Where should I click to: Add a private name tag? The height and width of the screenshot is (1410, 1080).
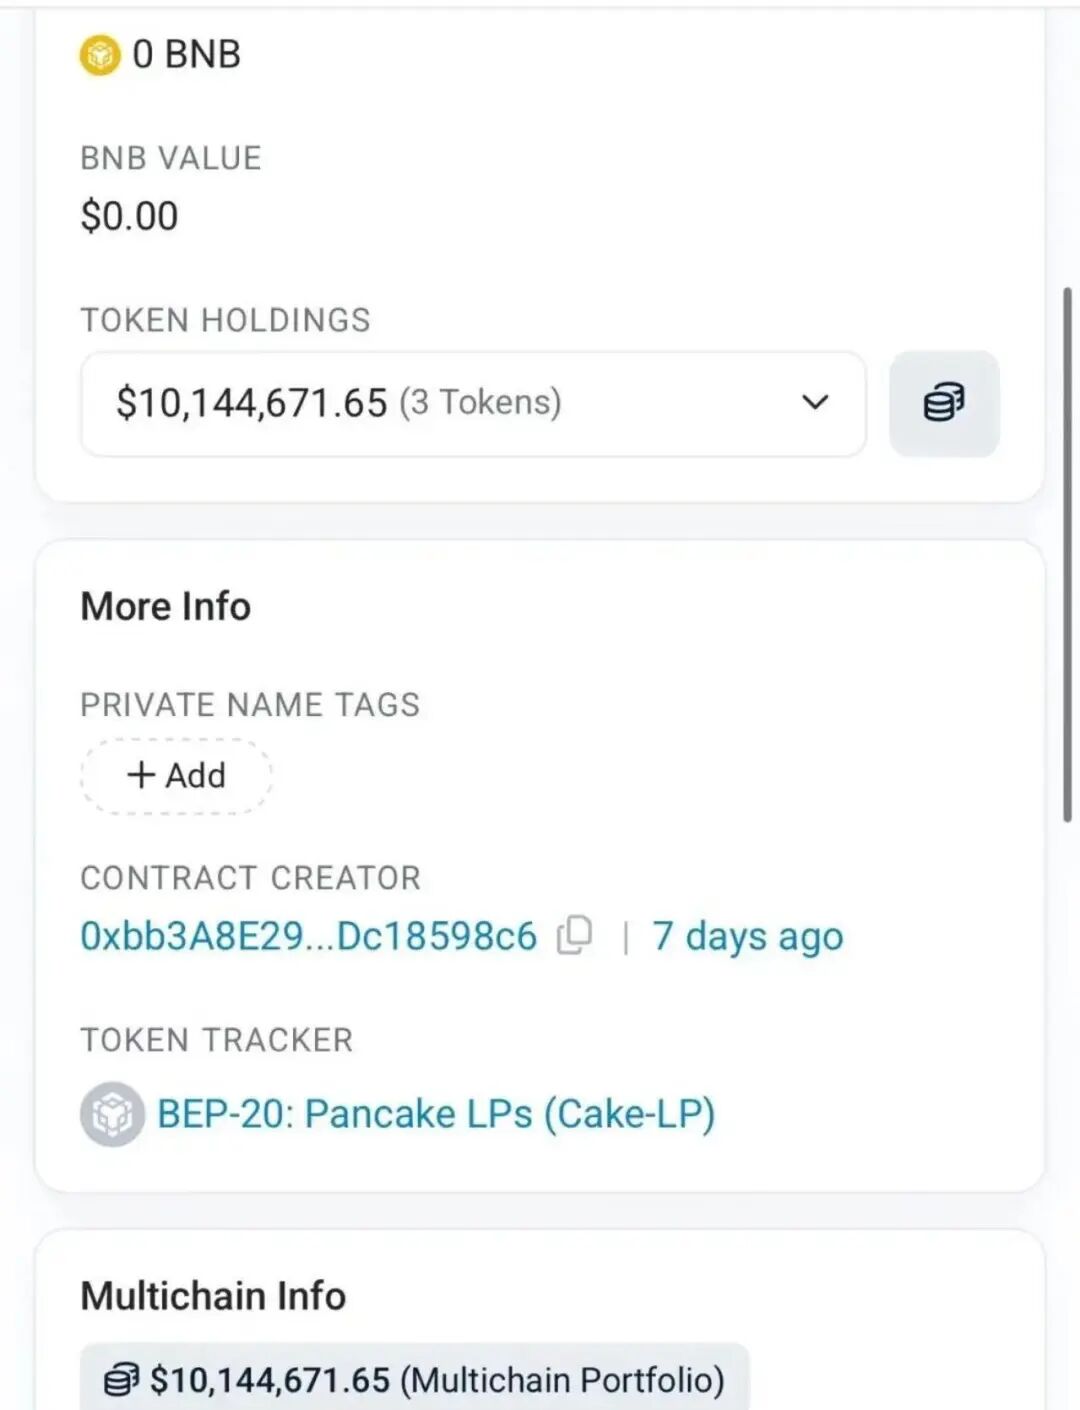click(177, 776)
